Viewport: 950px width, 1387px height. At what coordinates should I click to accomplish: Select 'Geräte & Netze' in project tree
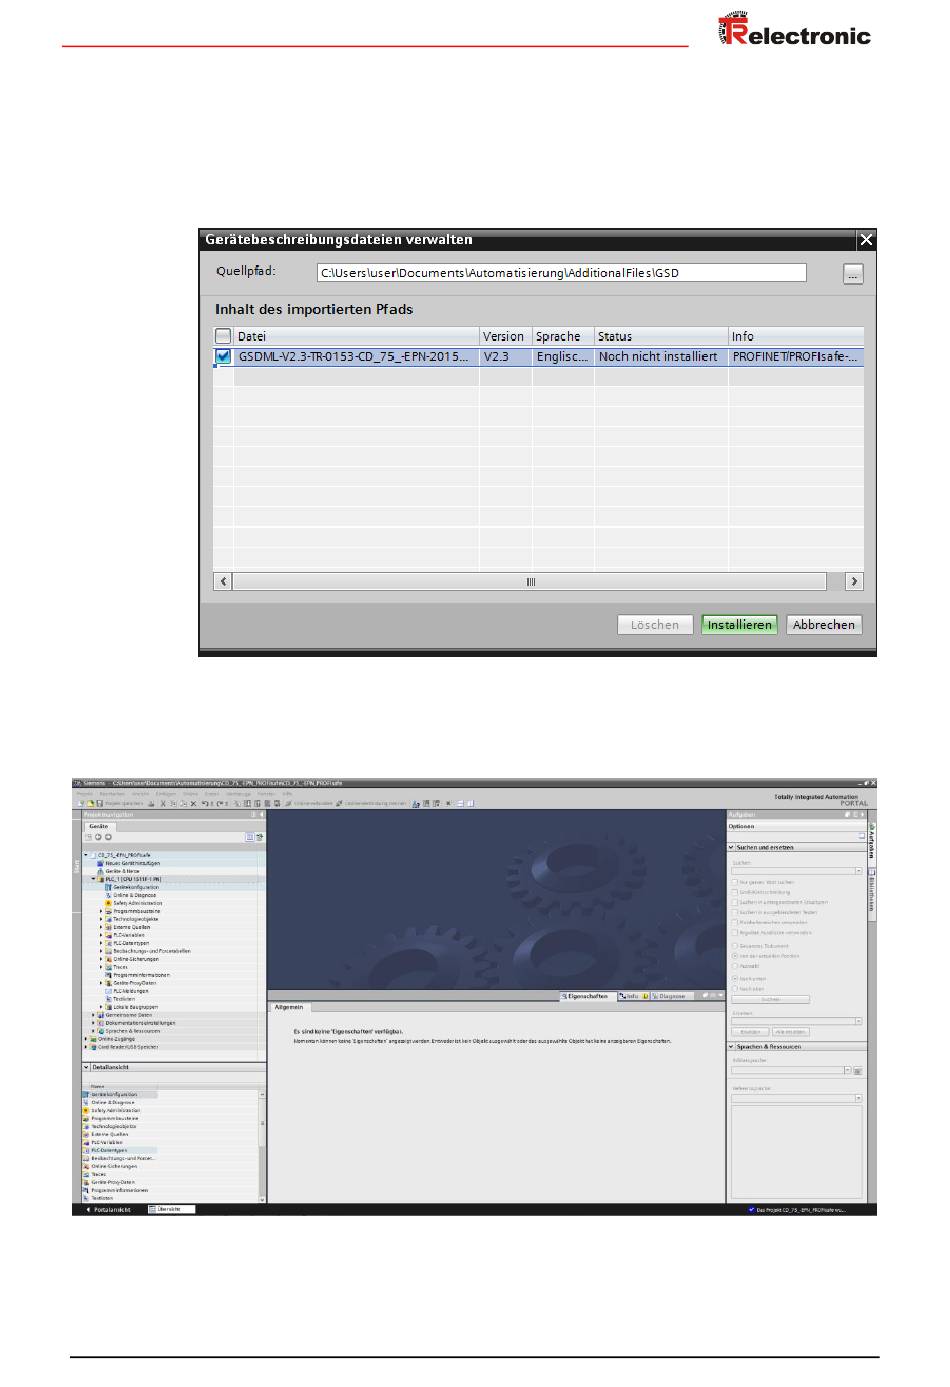123,871
